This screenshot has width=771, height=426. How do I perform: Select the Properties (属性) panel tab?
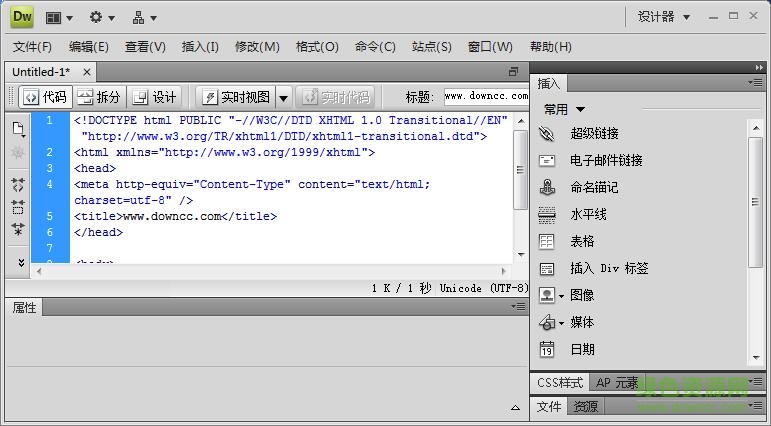24,307
